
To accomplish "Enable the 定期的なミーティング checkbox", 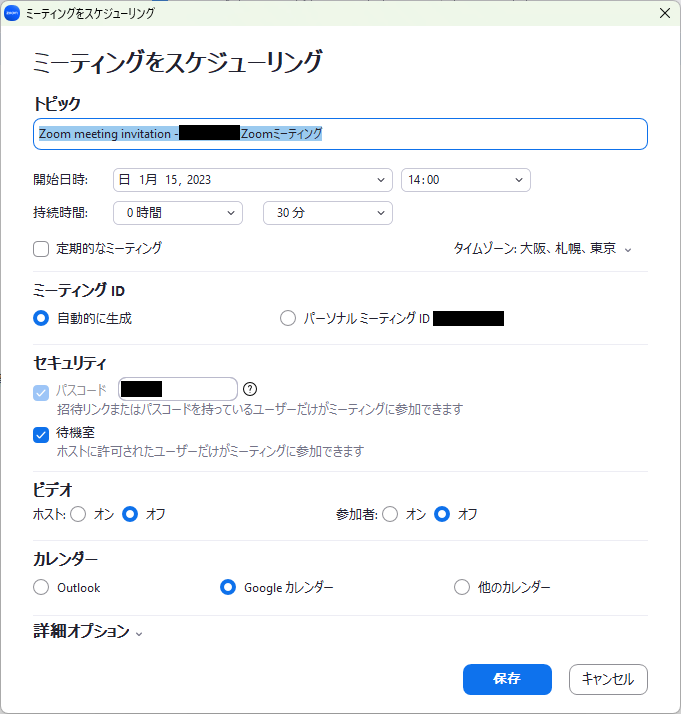I will (x=41, y=249).
